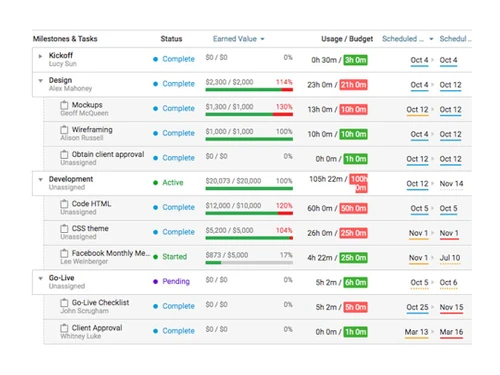Click Development's red 100h budget badge
Screen dimensions: 500x375
pyautogui.click(x=358, y=183)
